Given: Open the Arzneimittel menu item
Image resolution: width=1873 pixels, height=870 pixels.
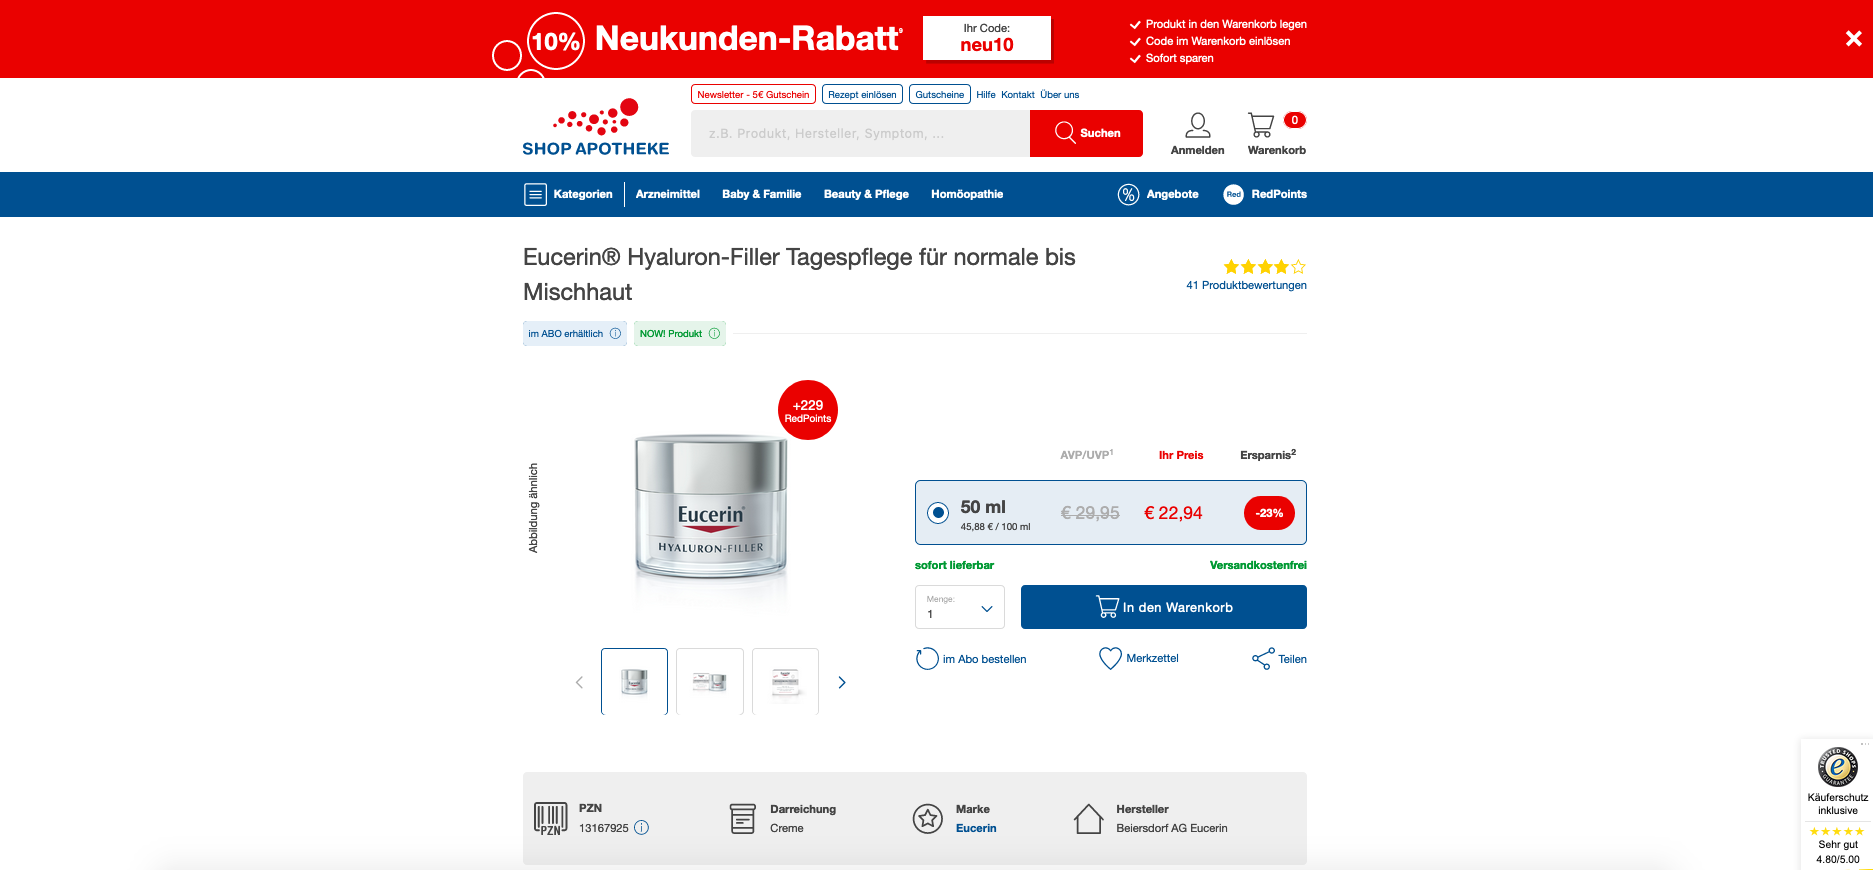Looking at the screenshot, I should pyautogui.click(x=668, y=195).
